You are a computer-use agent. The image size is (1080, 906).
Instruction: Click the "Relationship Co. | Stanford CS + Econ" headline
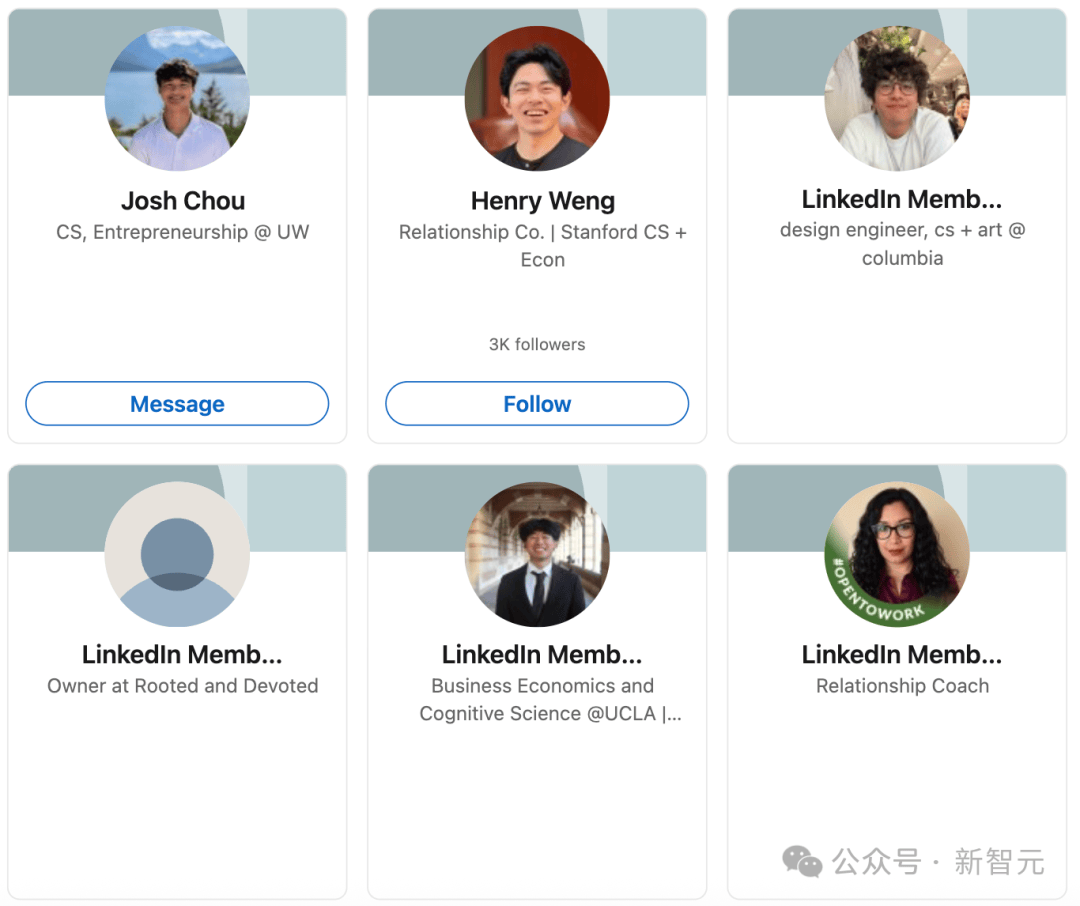(543, 246)
